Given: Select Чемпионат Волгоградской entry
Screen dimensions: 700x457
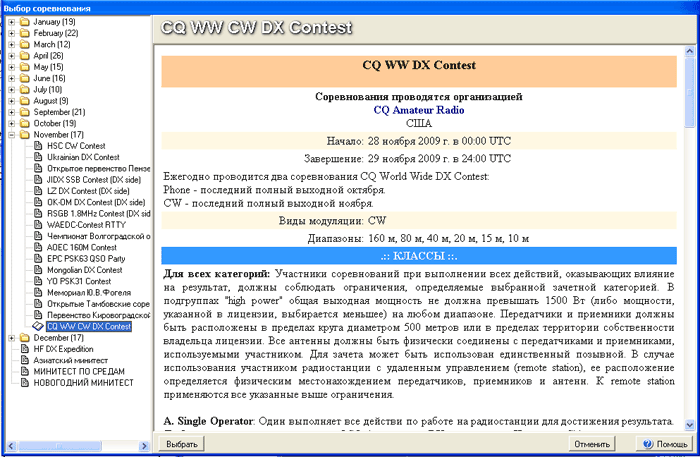Looking at the screenshot, I should [x=98, y=236].
